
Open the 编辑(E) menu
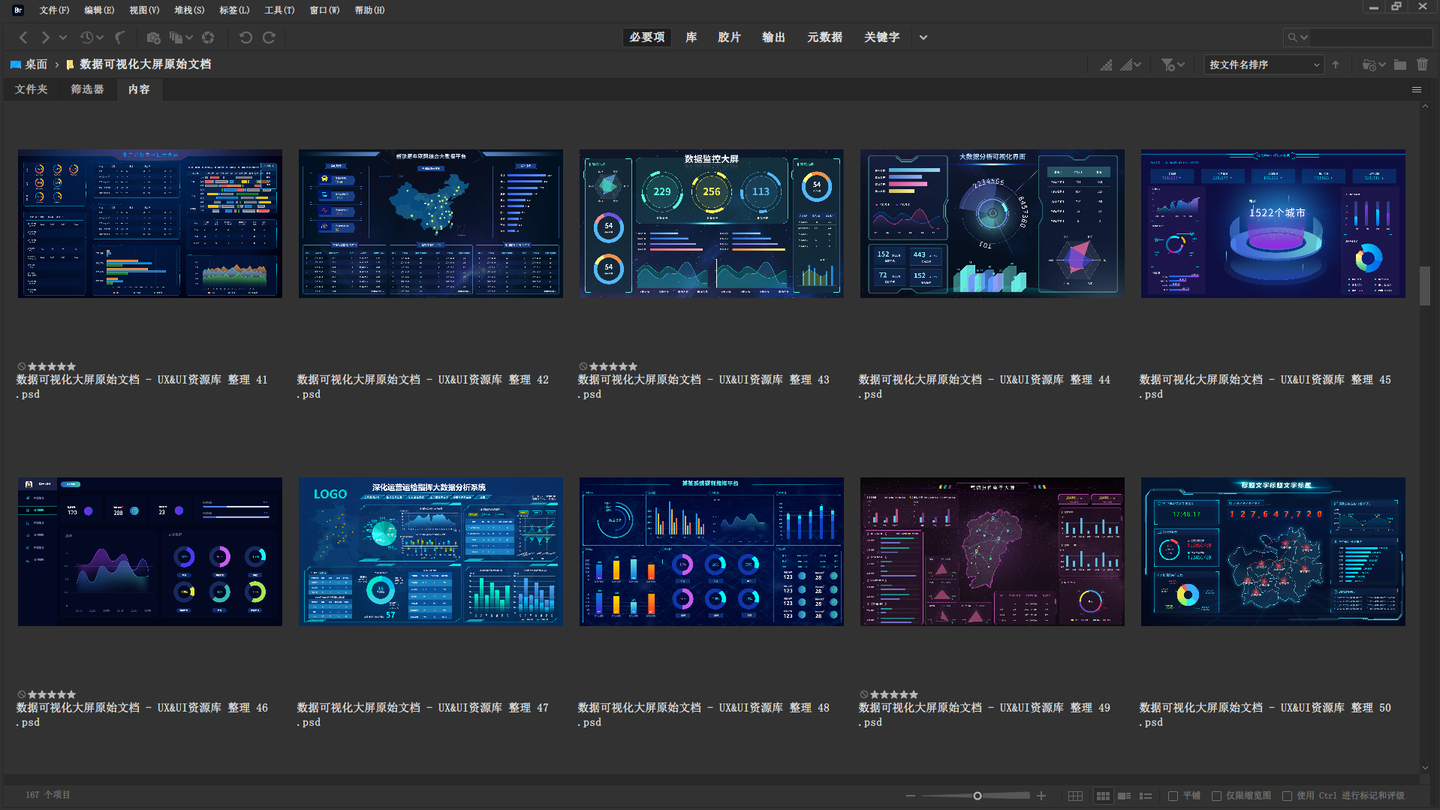pos(99,10)
